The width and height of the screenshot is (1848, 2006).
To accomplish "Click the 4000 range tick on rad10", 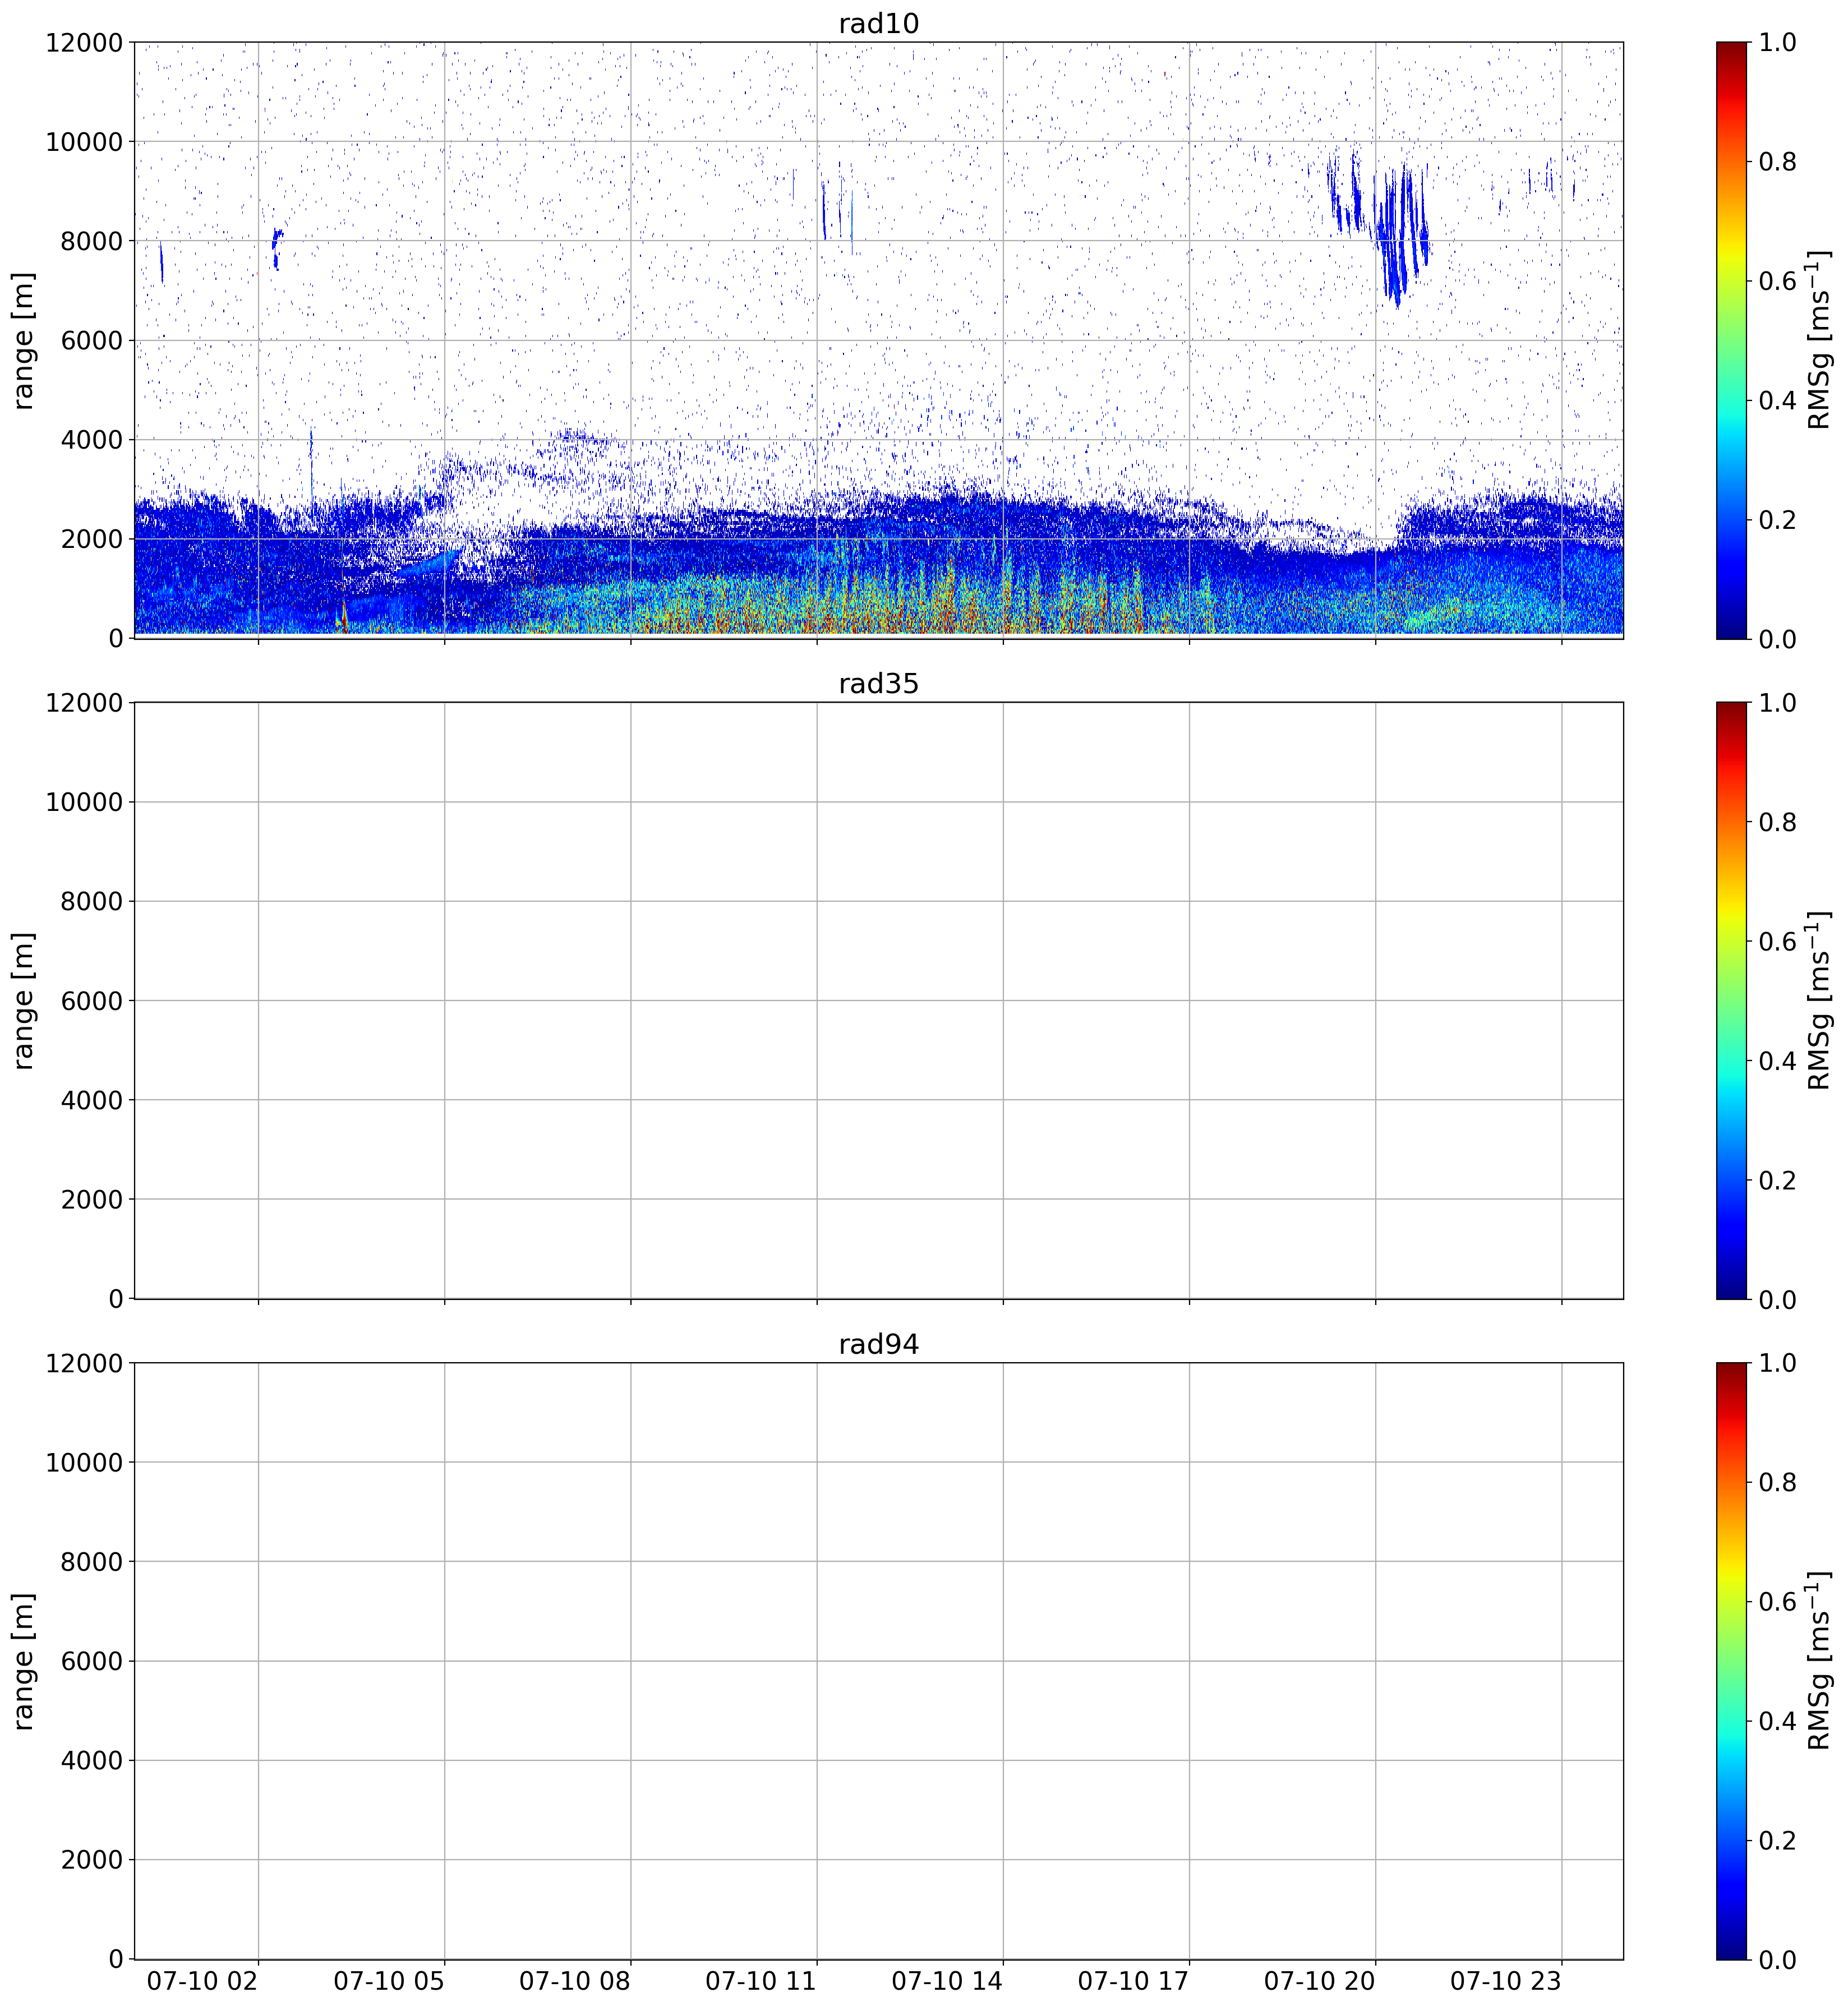I will point(92,440).
